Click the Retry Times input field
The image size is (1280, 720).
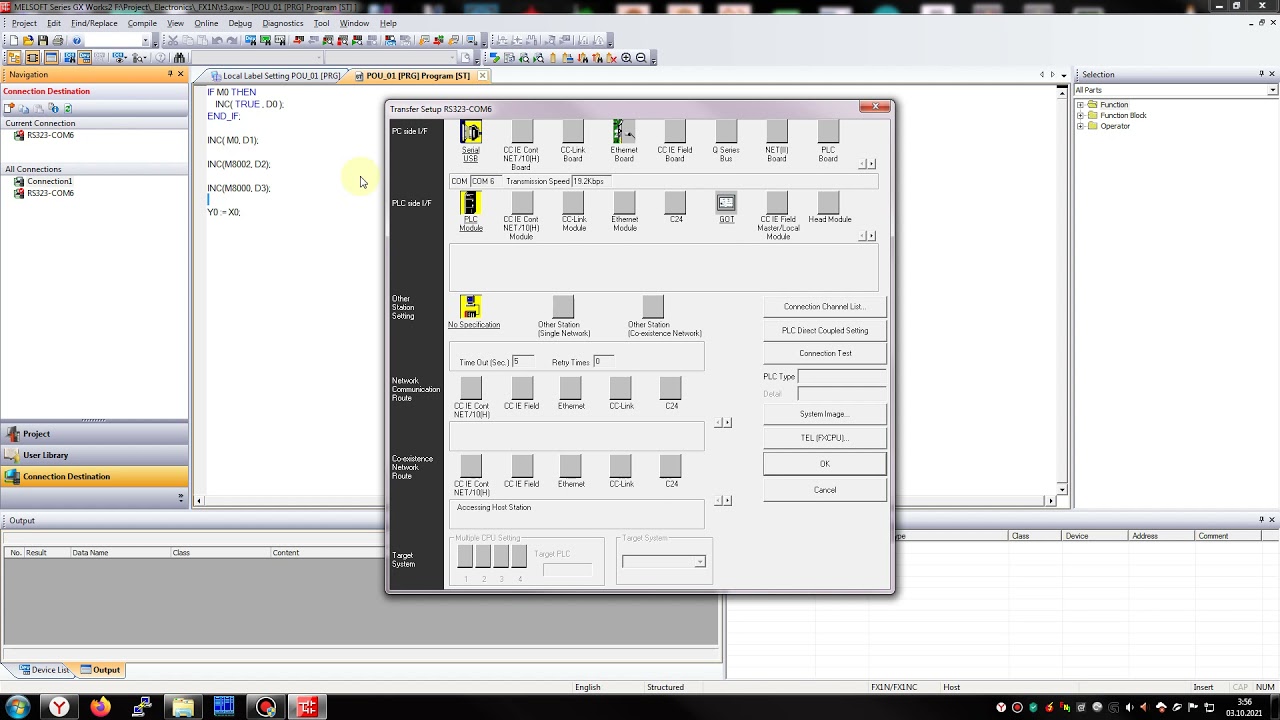click(x=603, y=361)
